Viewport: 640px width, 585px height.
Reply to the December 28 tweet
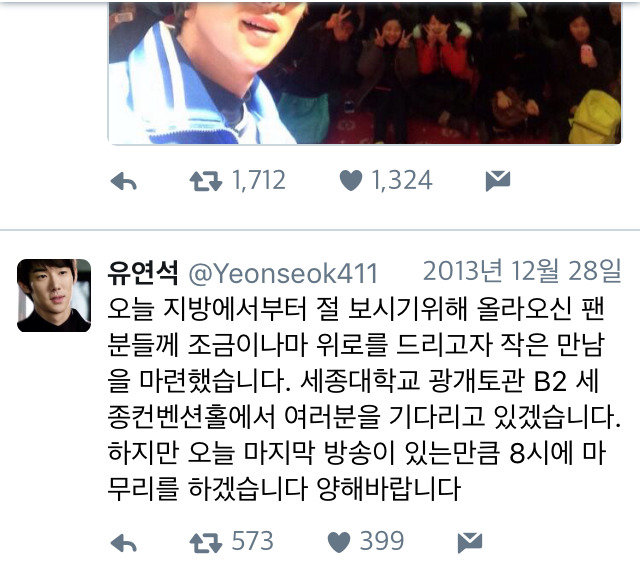tap(124, 543)
